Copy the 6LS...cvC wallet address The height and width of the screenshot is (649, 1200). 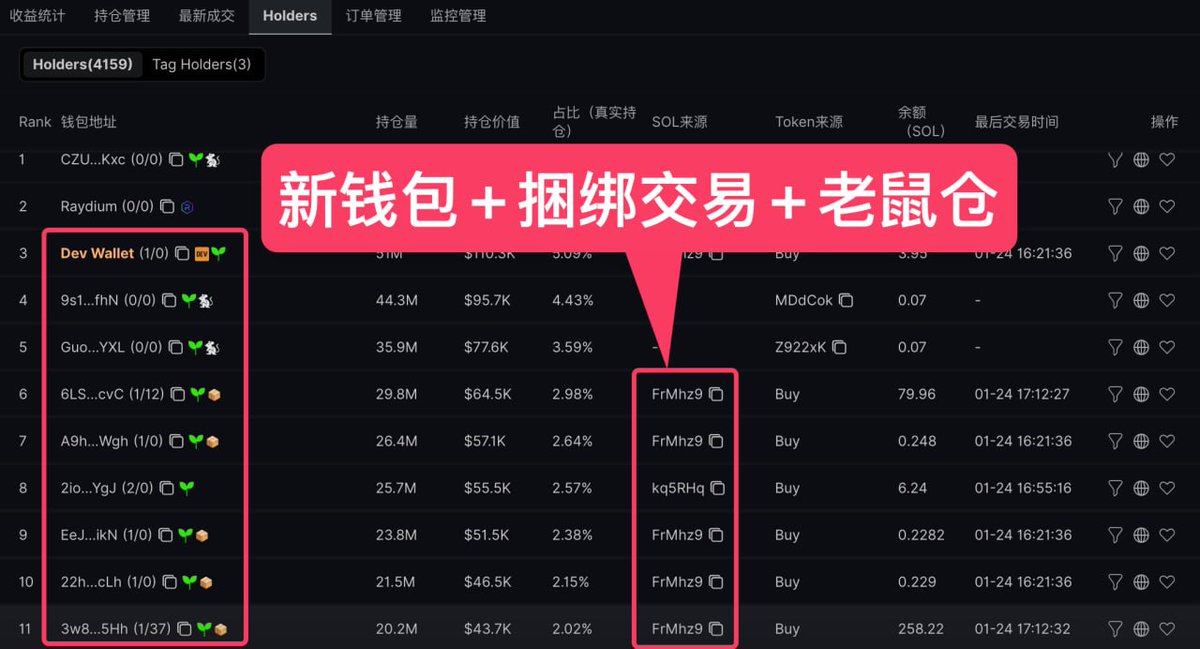click(x=178, y=394)
